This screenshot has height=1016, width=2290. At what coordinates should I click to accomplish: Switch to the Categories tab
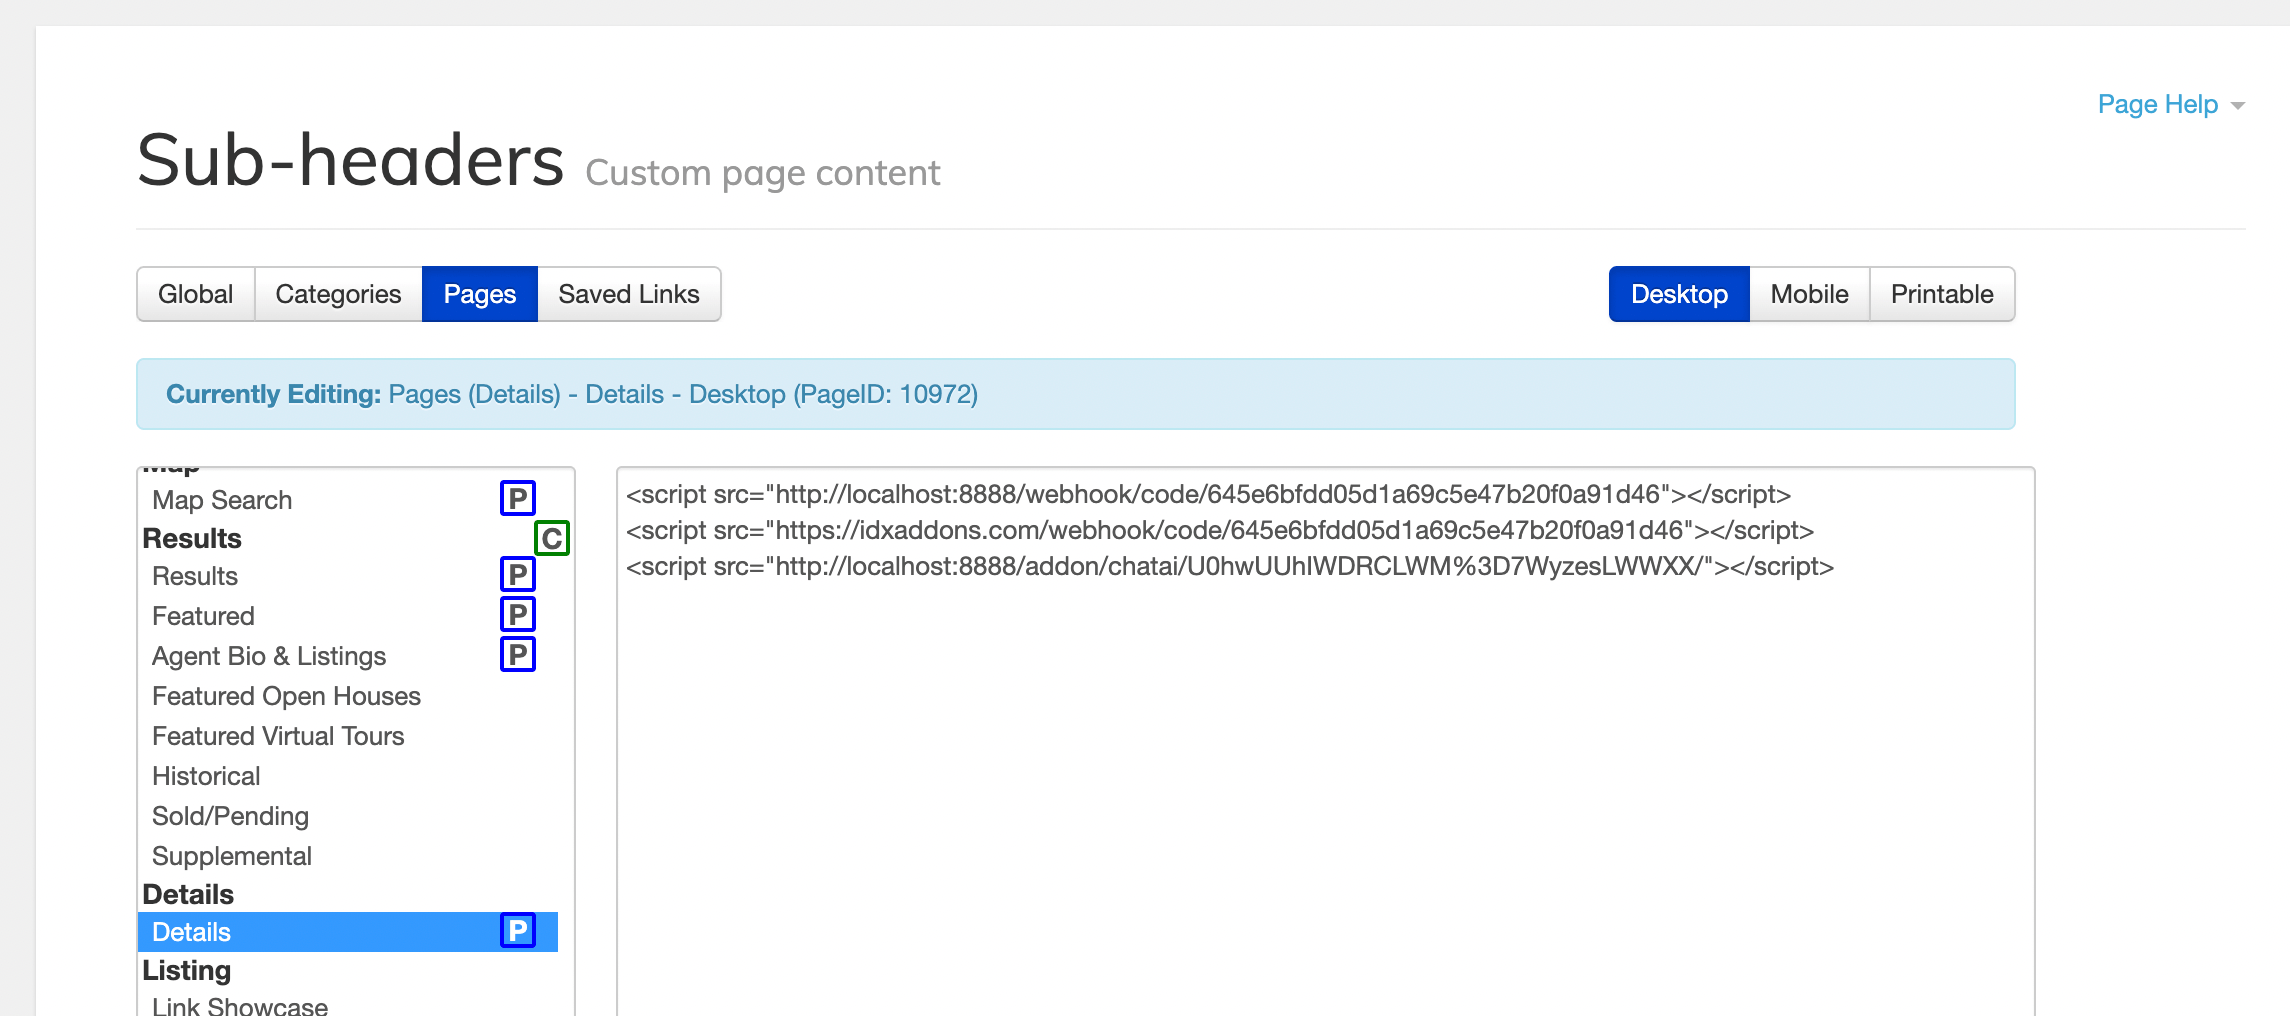point(338,294)
